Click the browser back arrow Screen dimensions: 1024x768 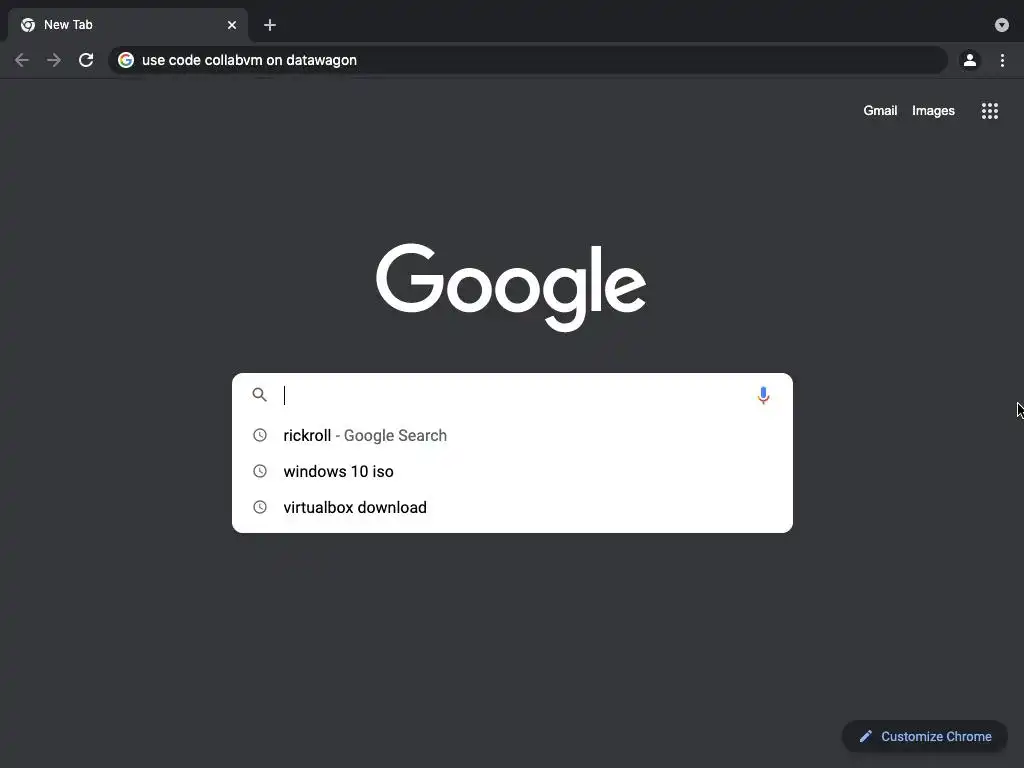[22, 60]
